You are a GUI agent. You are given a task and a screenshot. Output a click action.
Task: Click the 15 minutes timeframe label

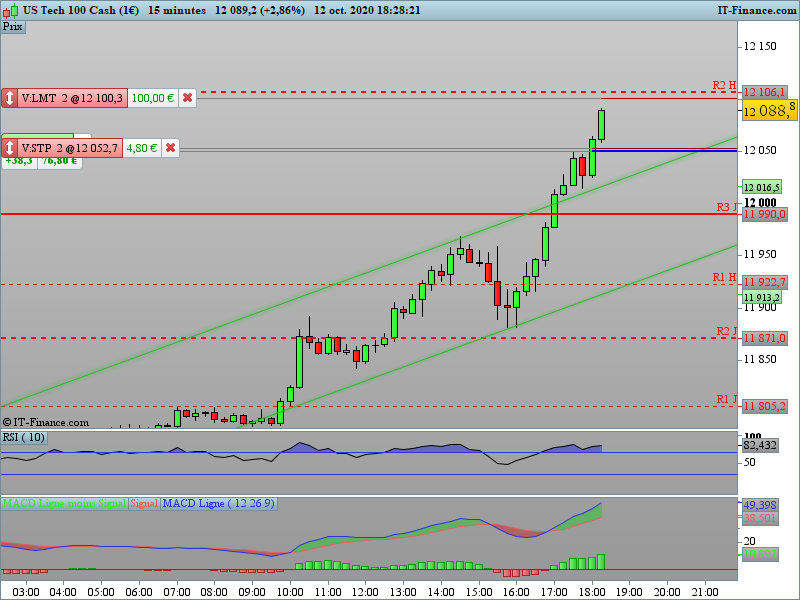pyautogui.click(x=177, y=10)
